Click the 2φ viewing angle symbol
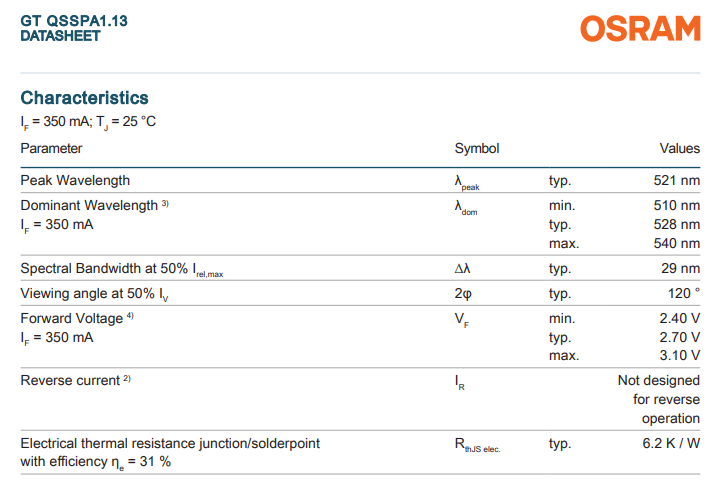This screenshot has width=719, height=490. coord(463,293)
